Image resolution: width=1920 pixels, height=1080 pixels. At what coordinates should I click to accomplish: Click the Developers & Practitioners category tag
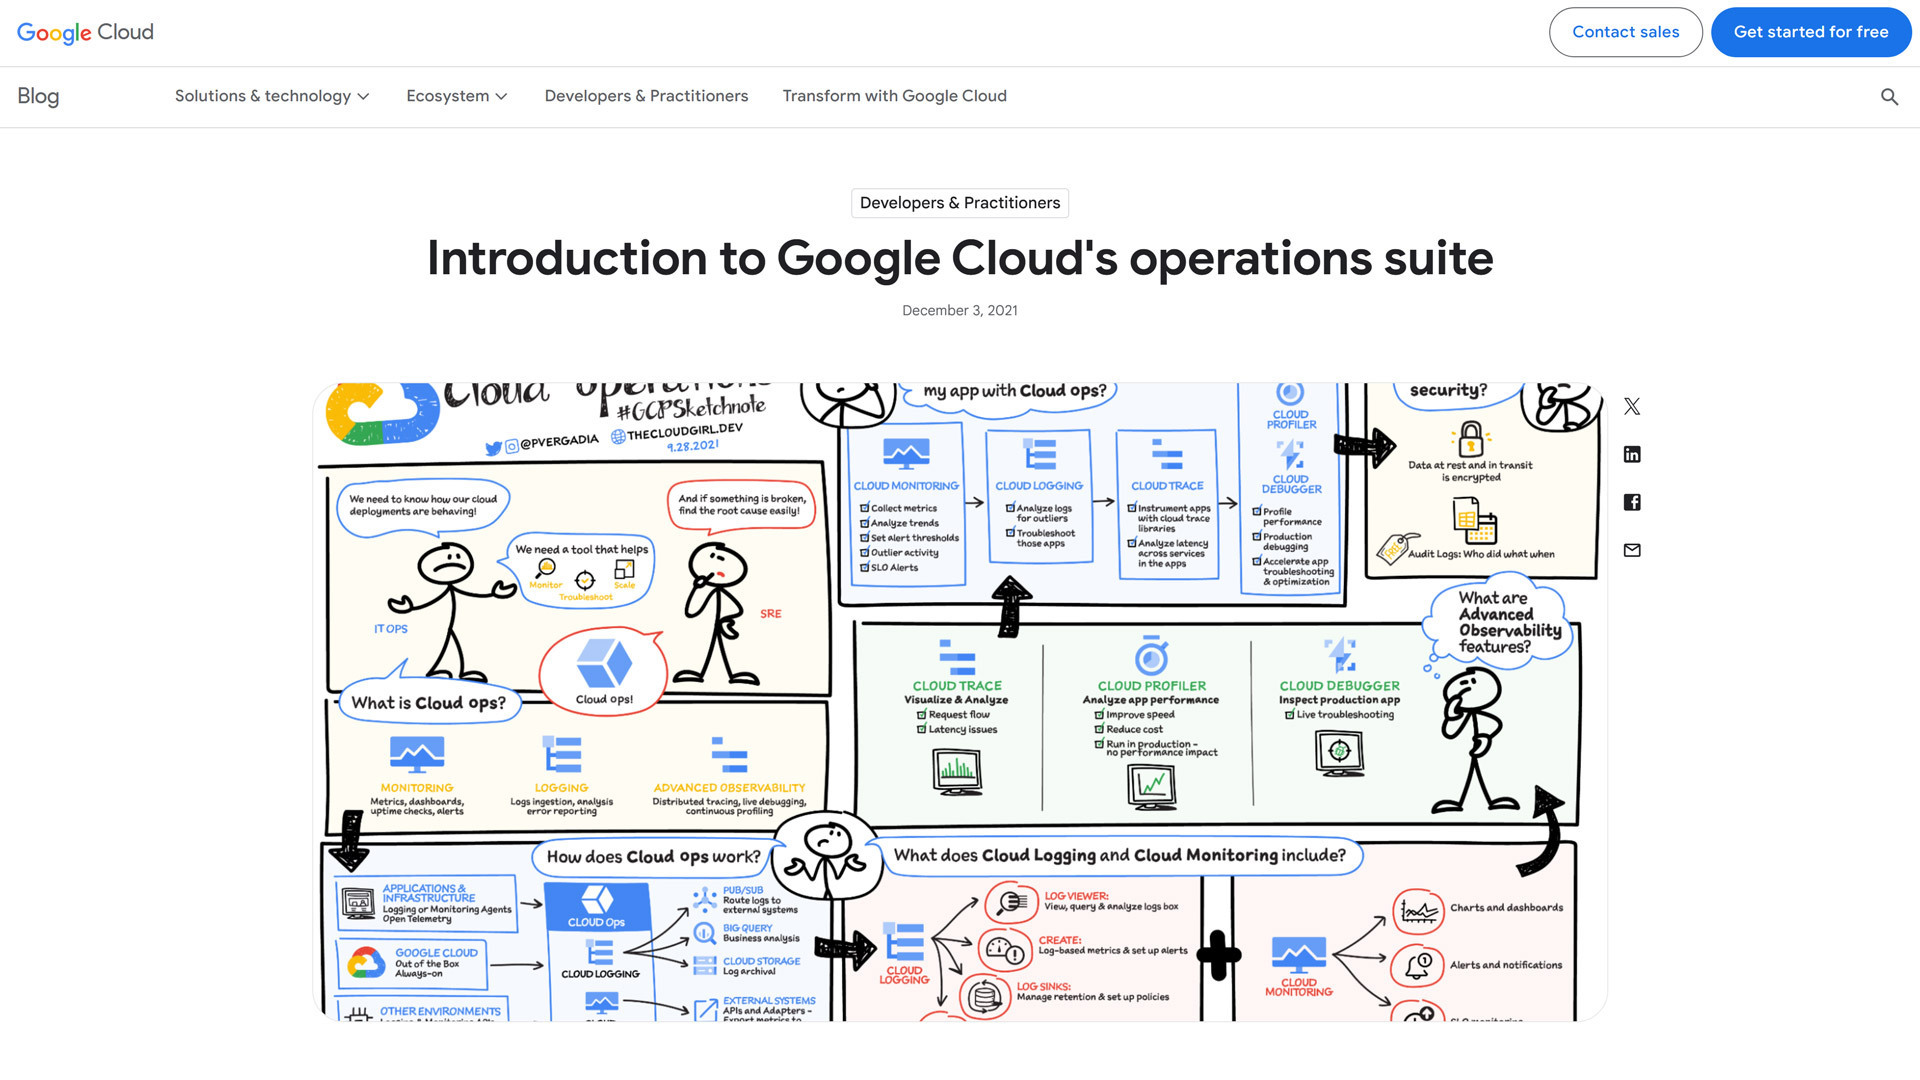[x=960, y=203]
